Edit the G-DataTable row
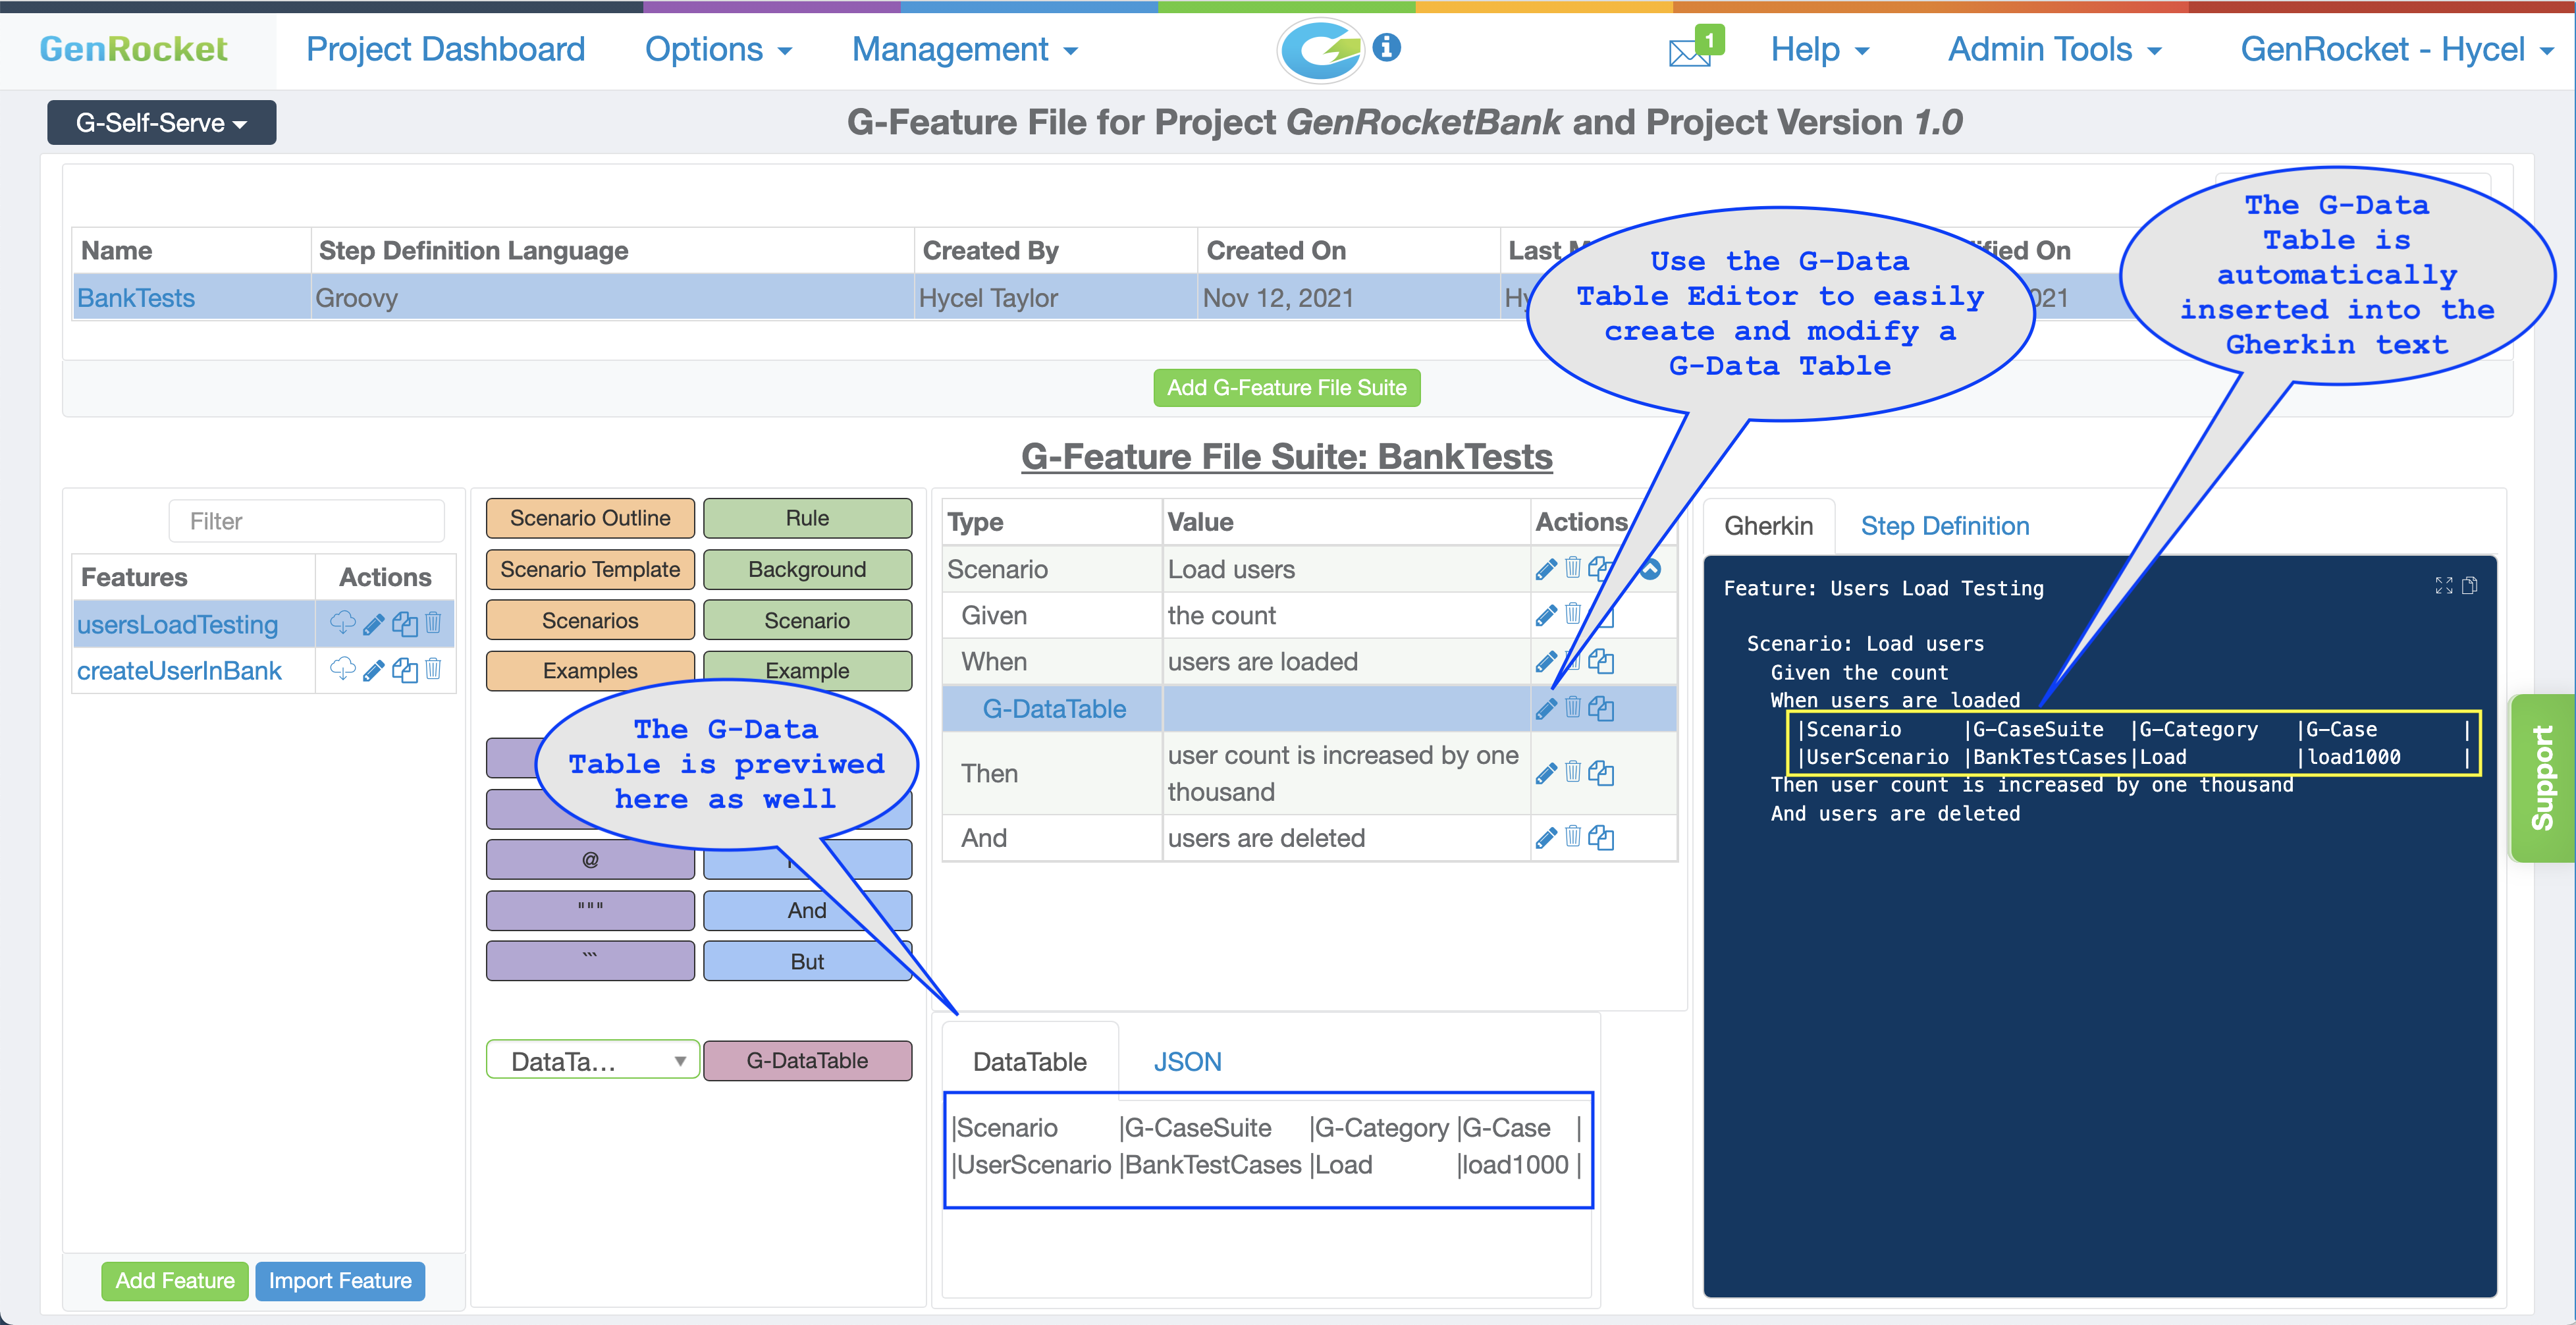 click(1545, 709)
